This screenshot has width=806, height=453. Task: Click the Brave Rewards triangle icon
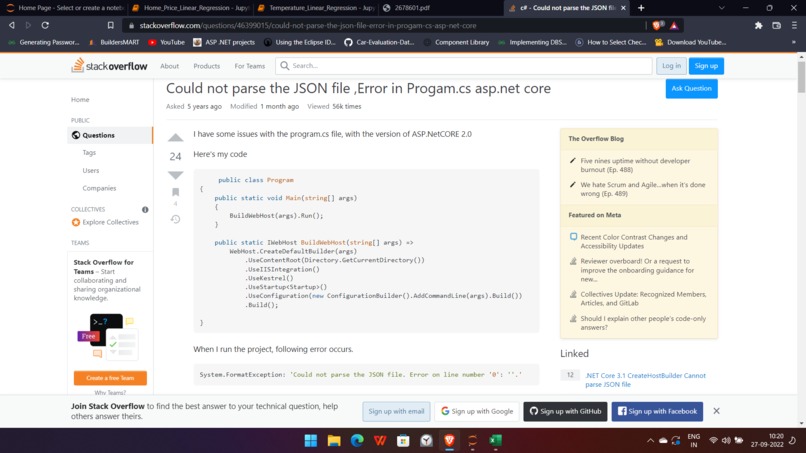(x=674, y=25)
